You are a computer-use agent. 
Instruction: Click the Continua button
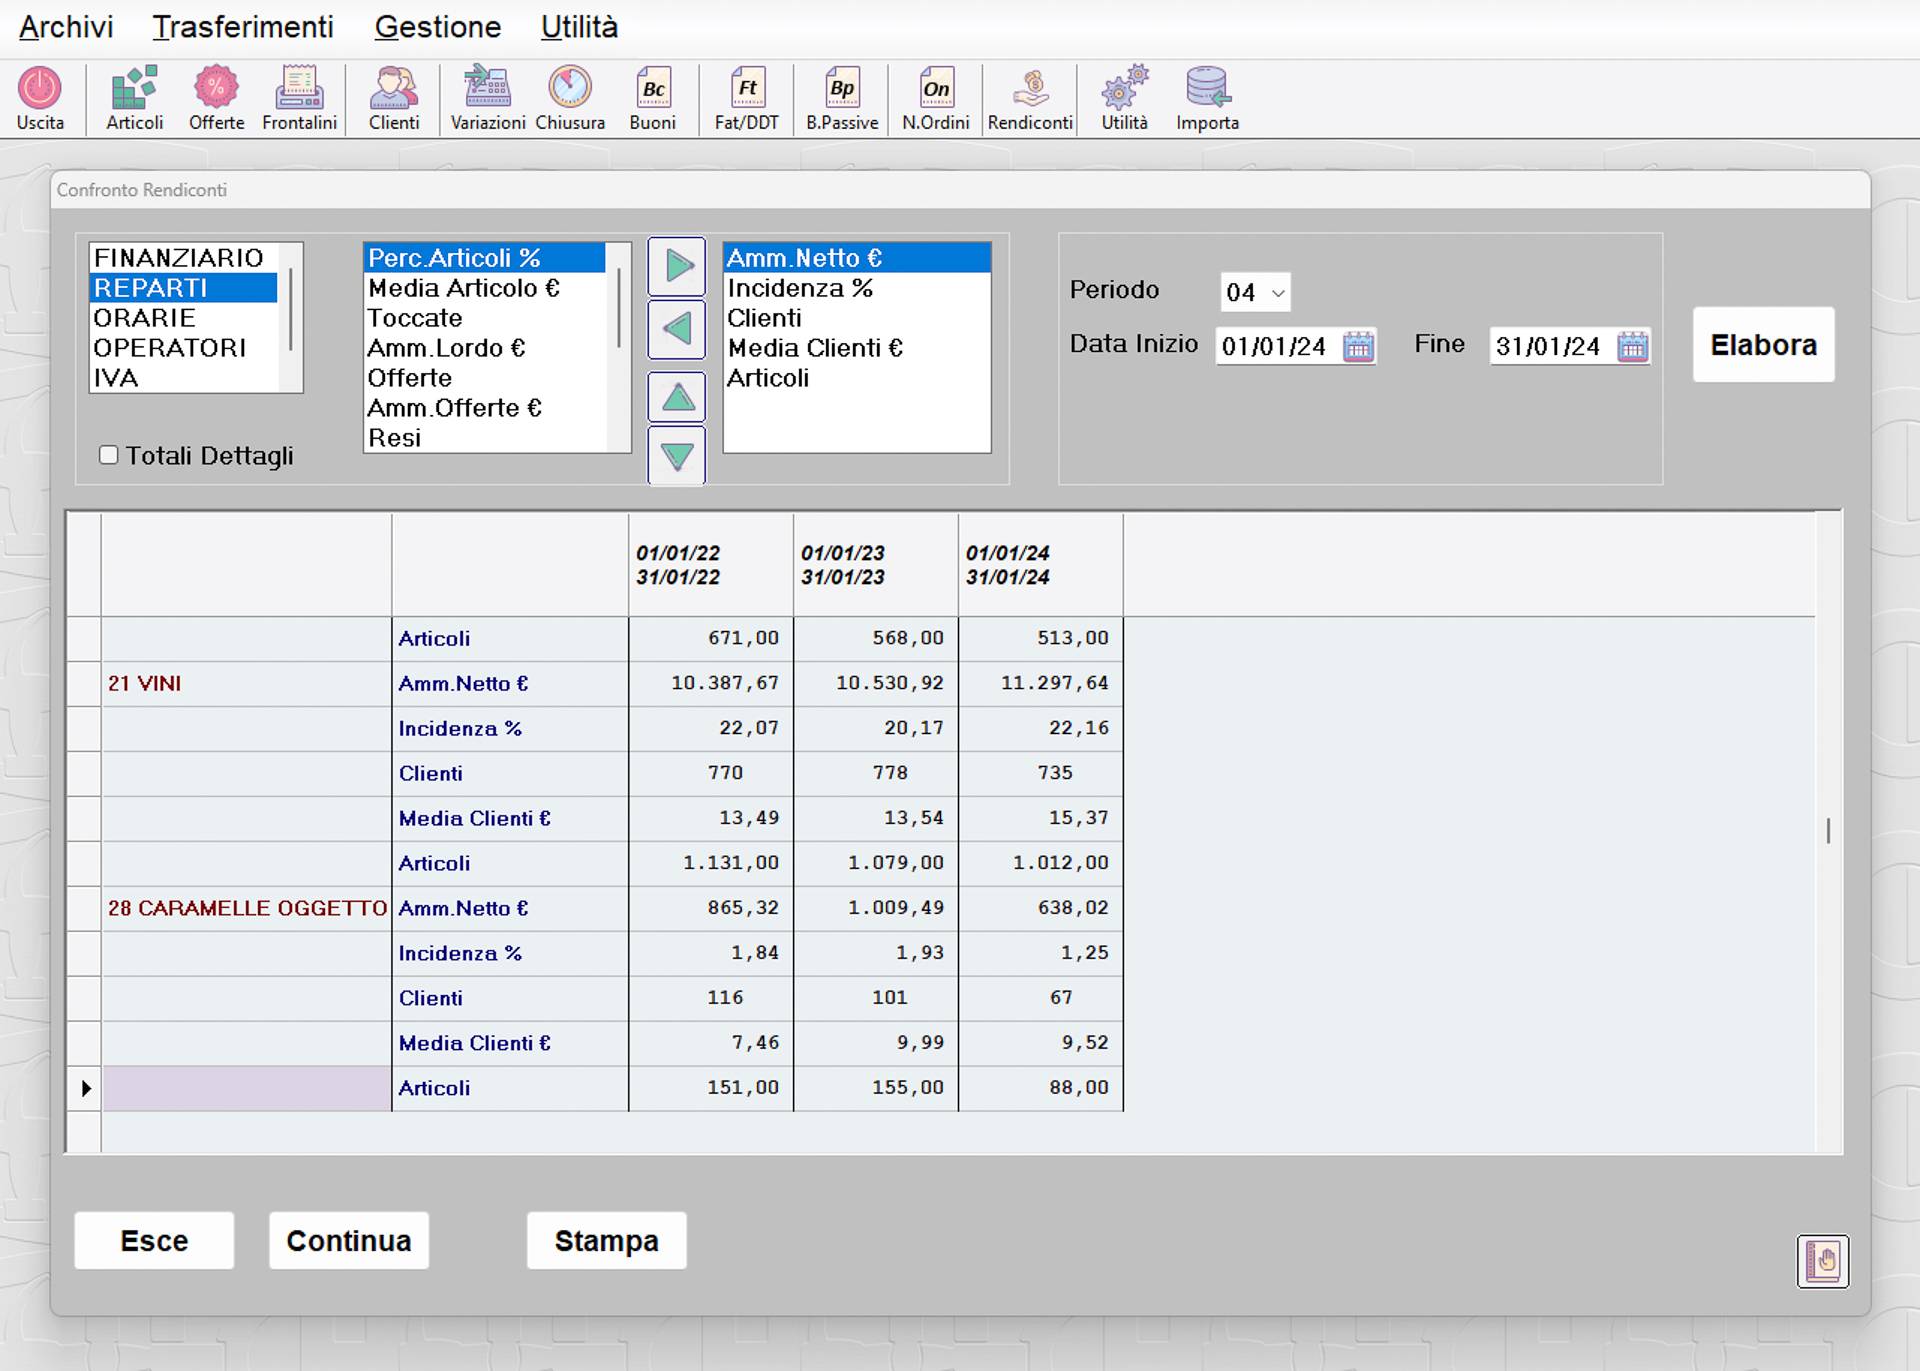click(x=349, y=1241)
